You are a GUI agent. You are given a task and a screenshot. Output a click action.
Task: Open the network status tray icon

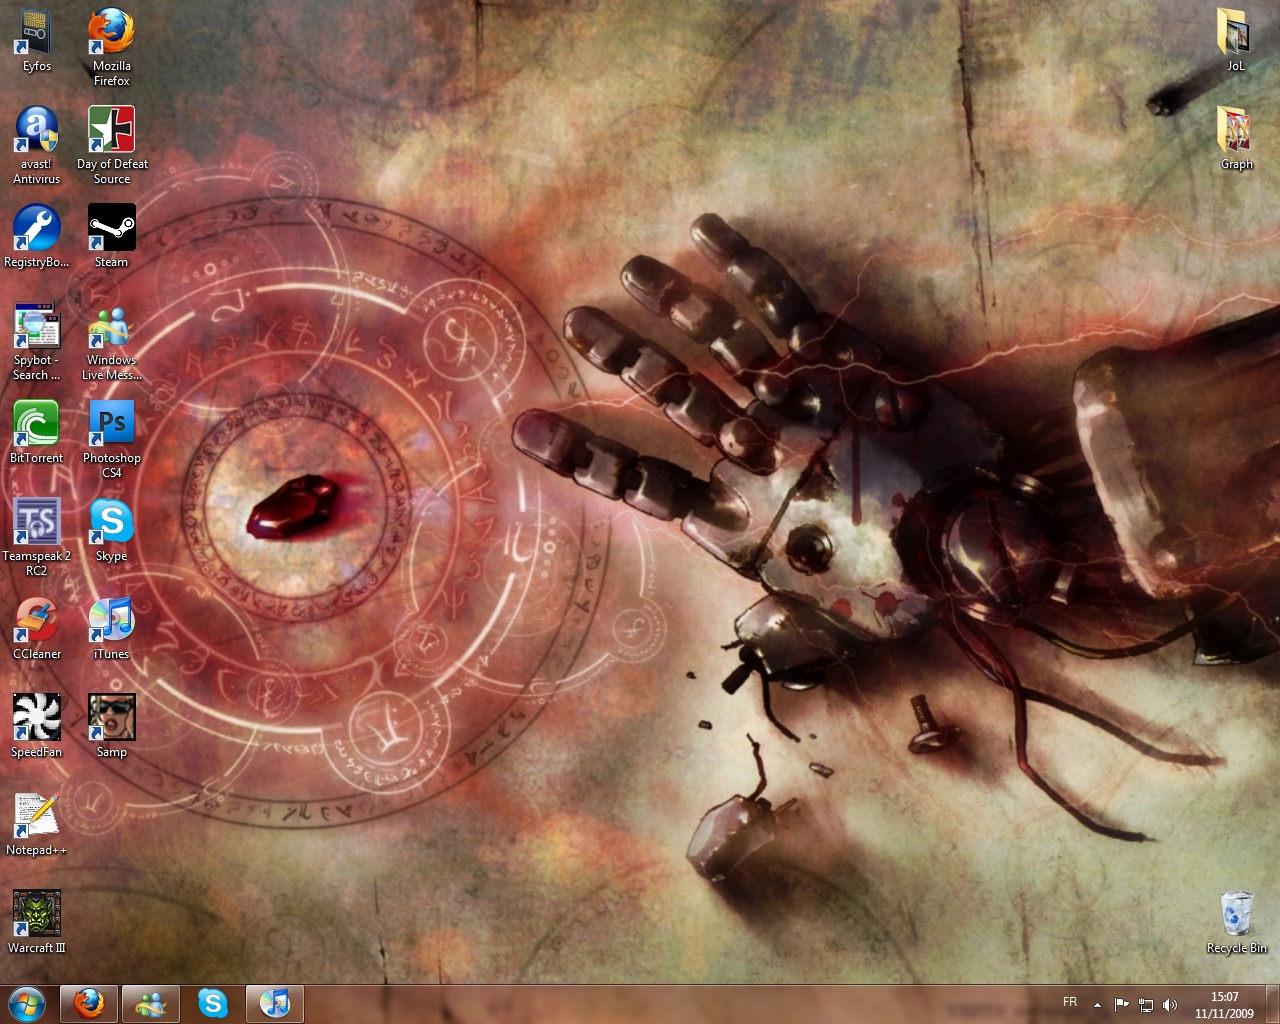pyautogui.click(x=1146, y=1004)
